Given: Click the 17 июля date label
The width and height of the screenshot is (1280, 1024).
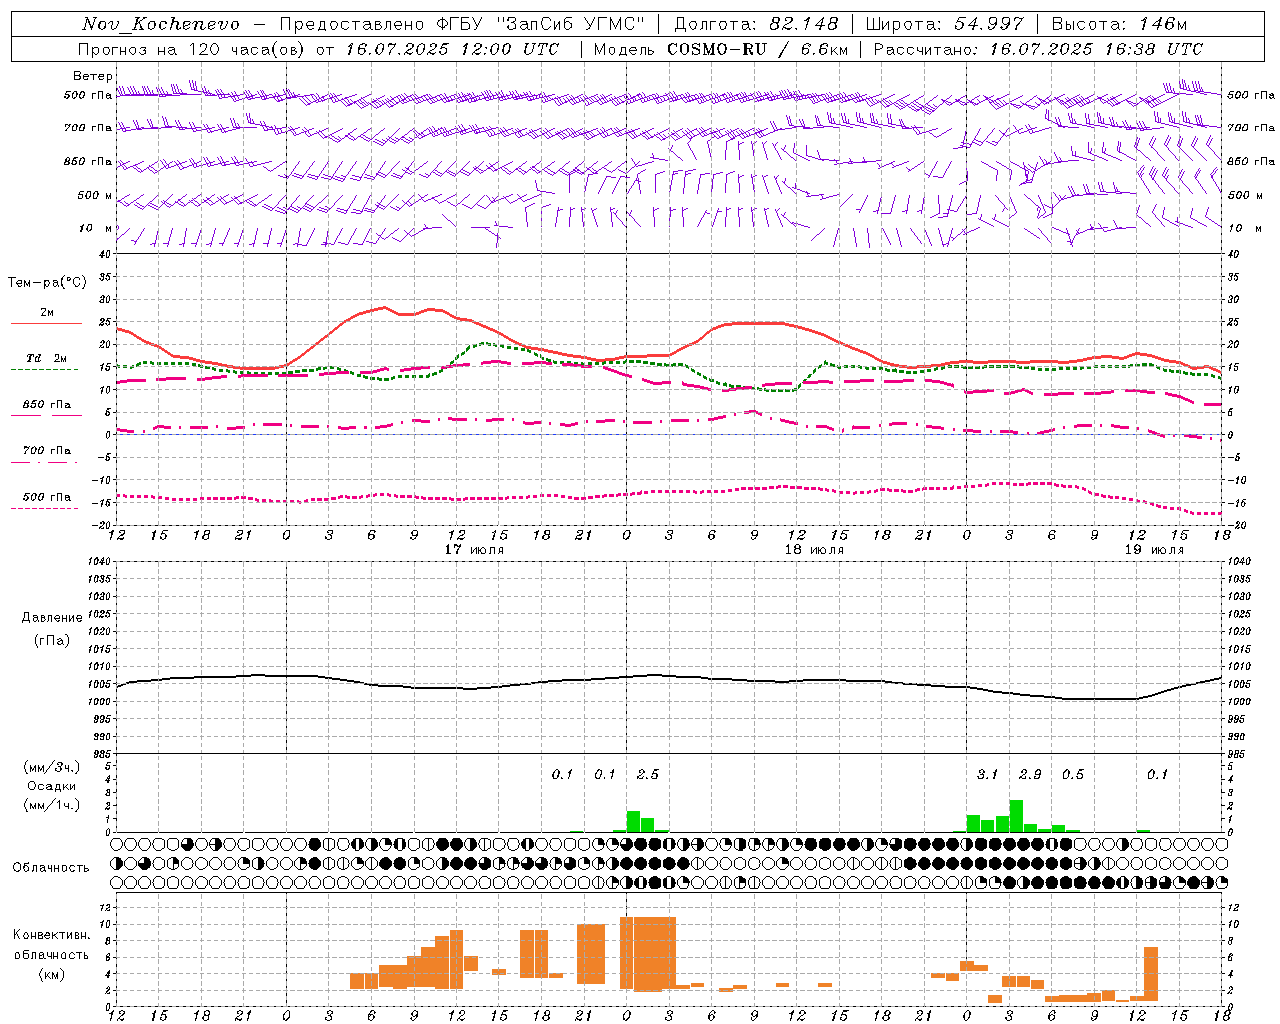Looking at the screenshot, I should (x=474, y=550).
